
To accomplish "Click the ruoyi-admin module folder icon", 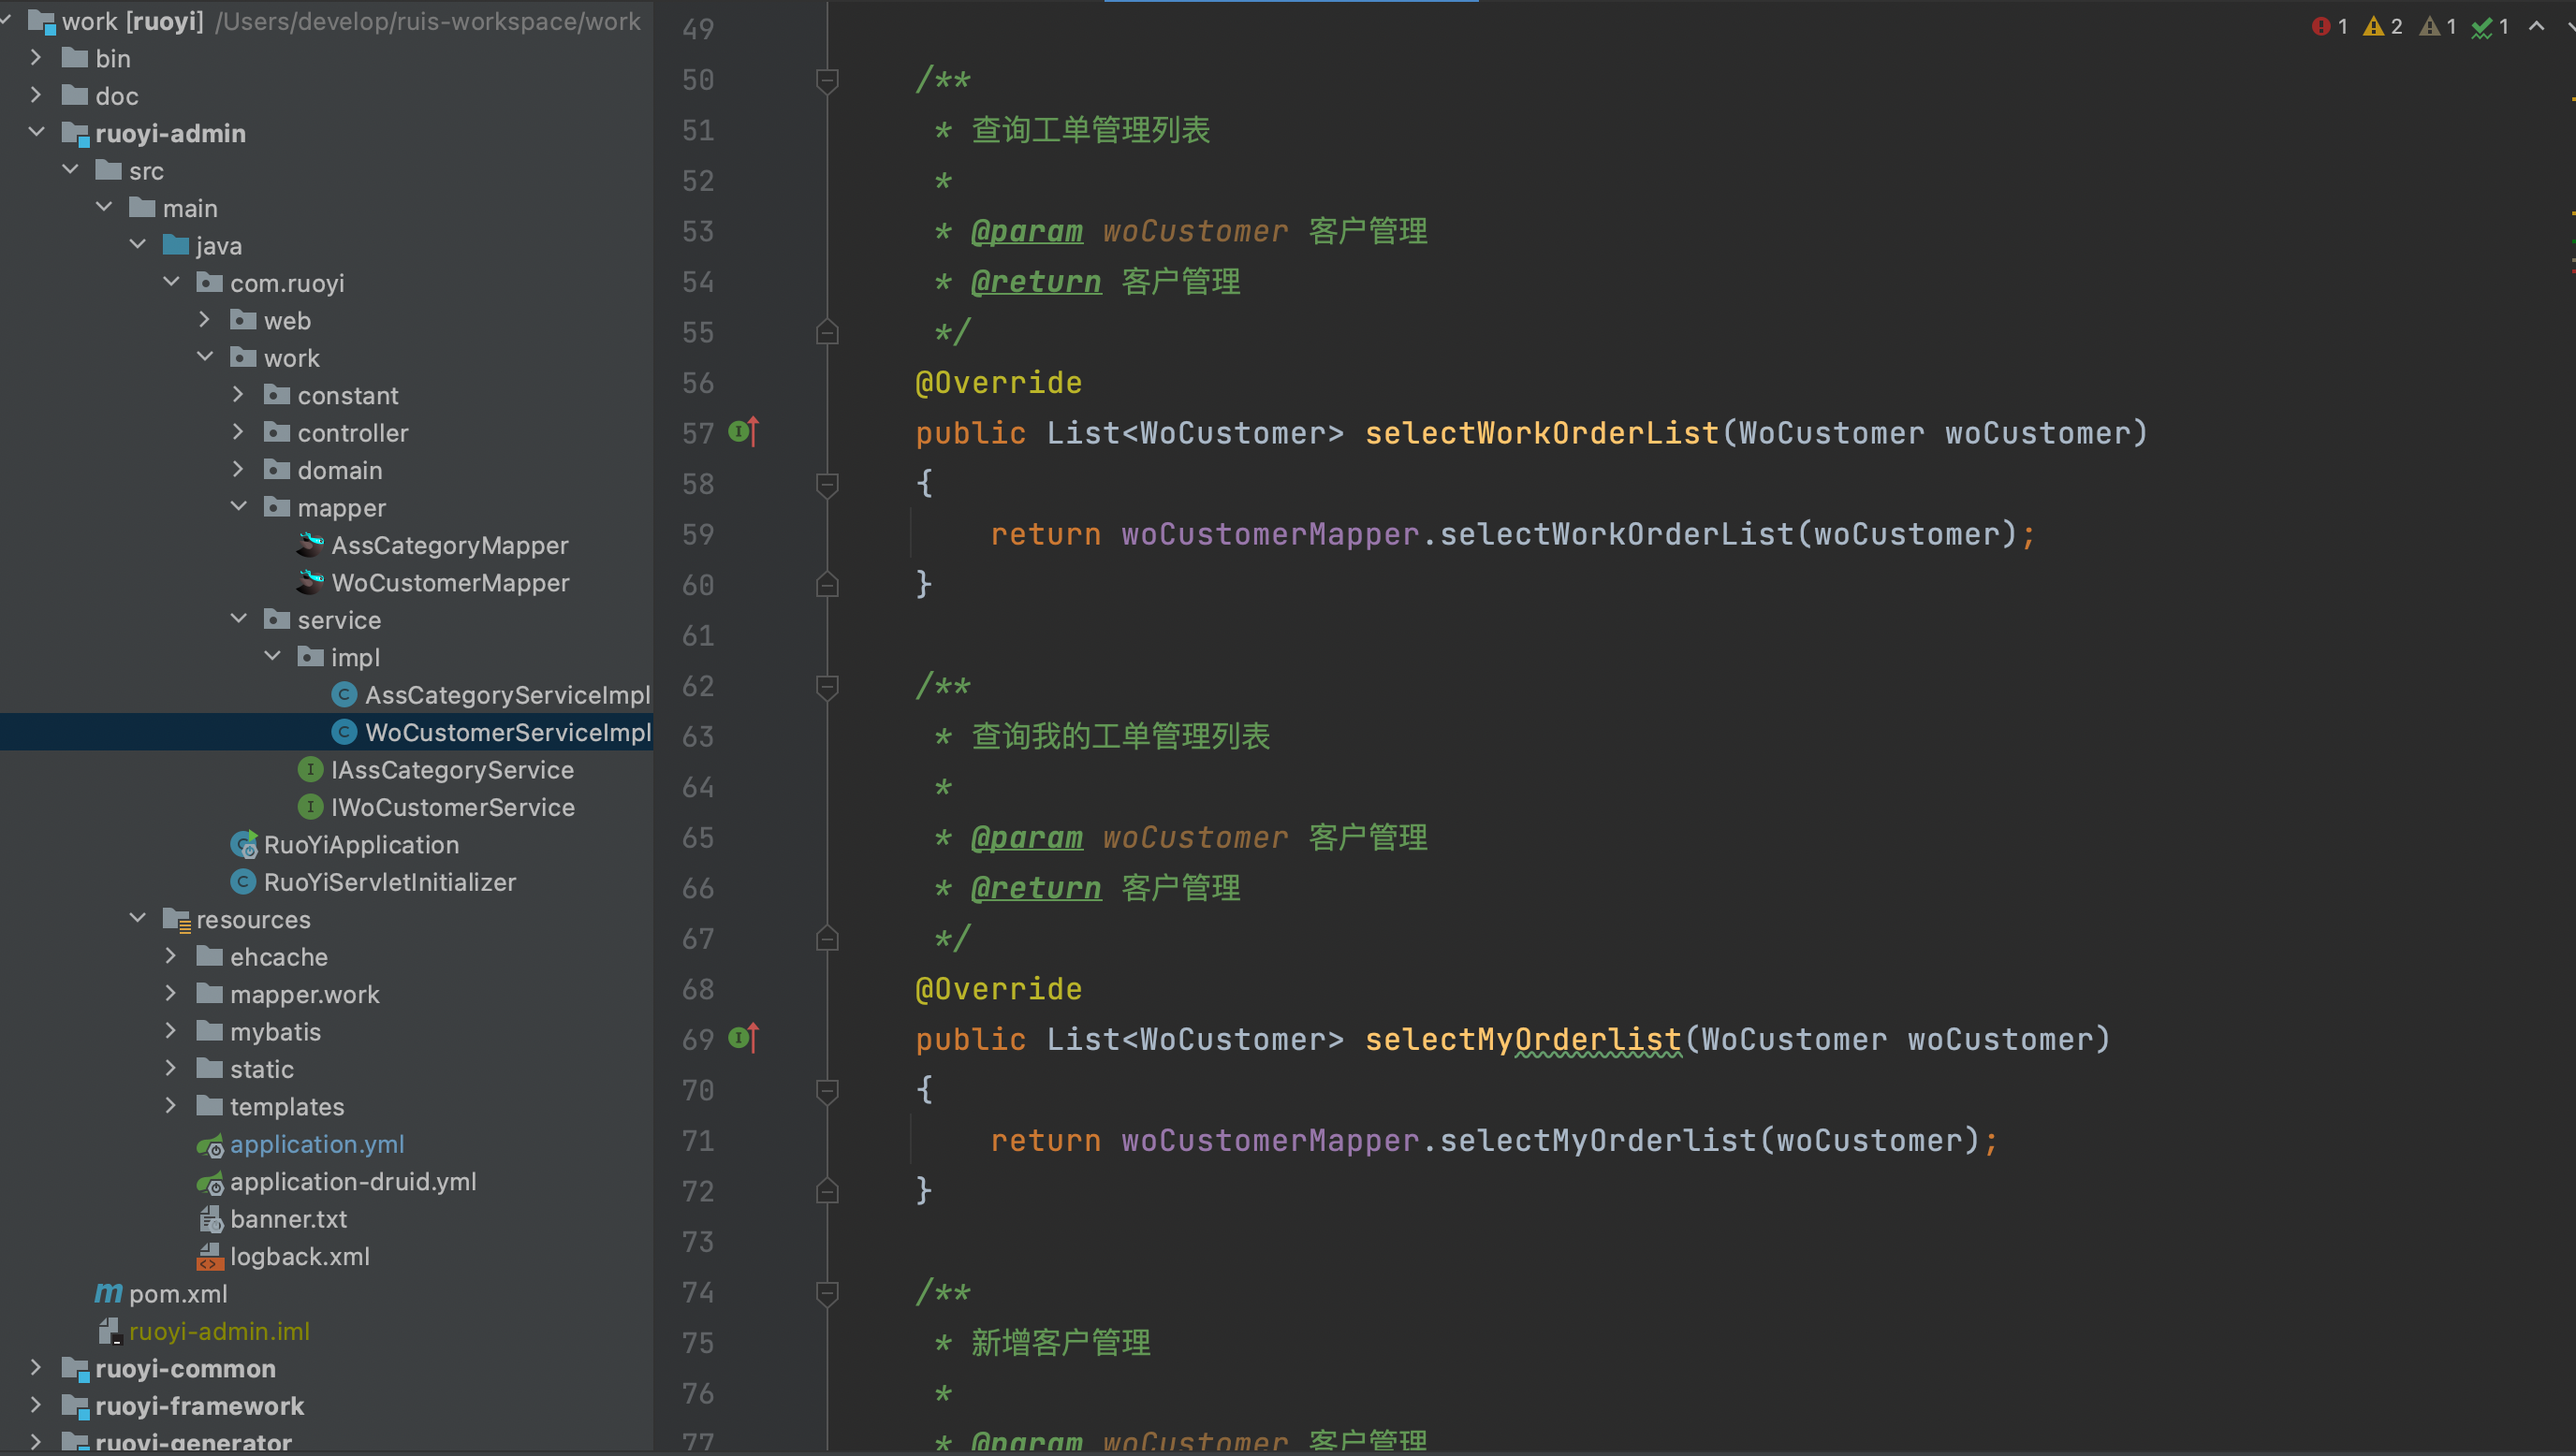I will [76, 133].
